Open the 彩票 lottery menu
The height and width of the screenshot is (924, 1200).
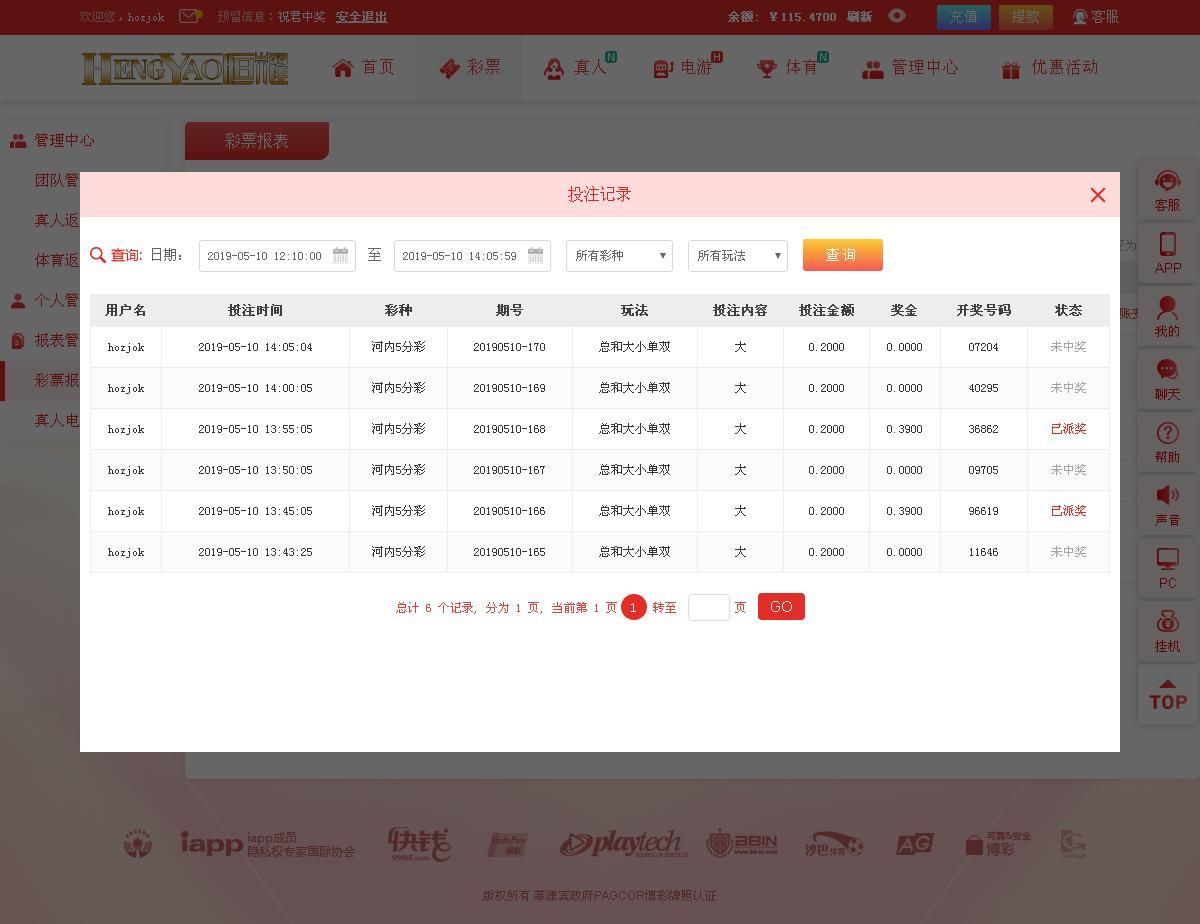[x=469, y=68]
